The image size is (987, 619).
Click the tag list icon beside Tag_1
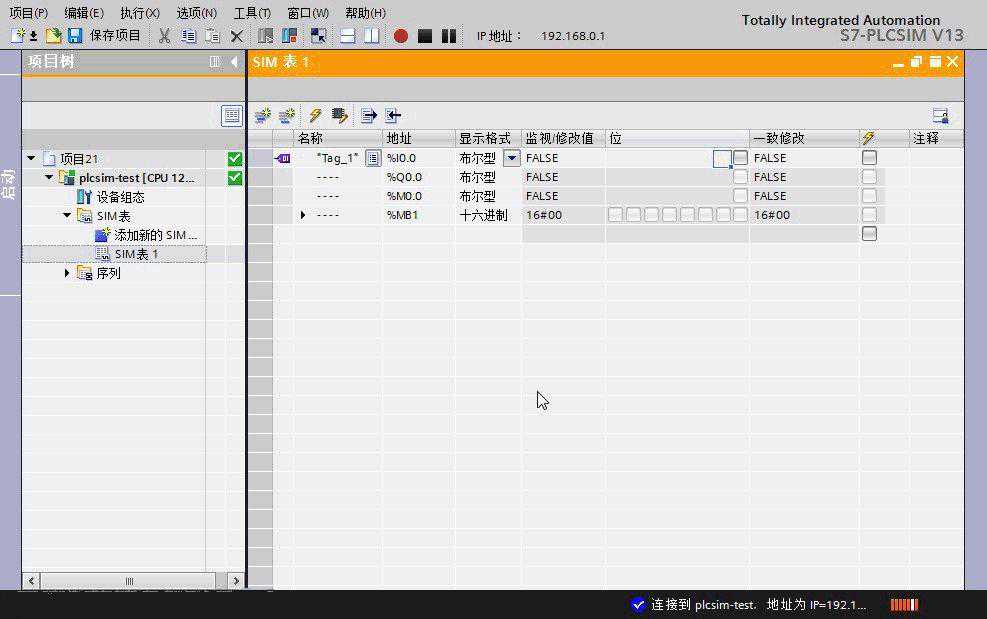pyautogui.click(x=373, y=158)
